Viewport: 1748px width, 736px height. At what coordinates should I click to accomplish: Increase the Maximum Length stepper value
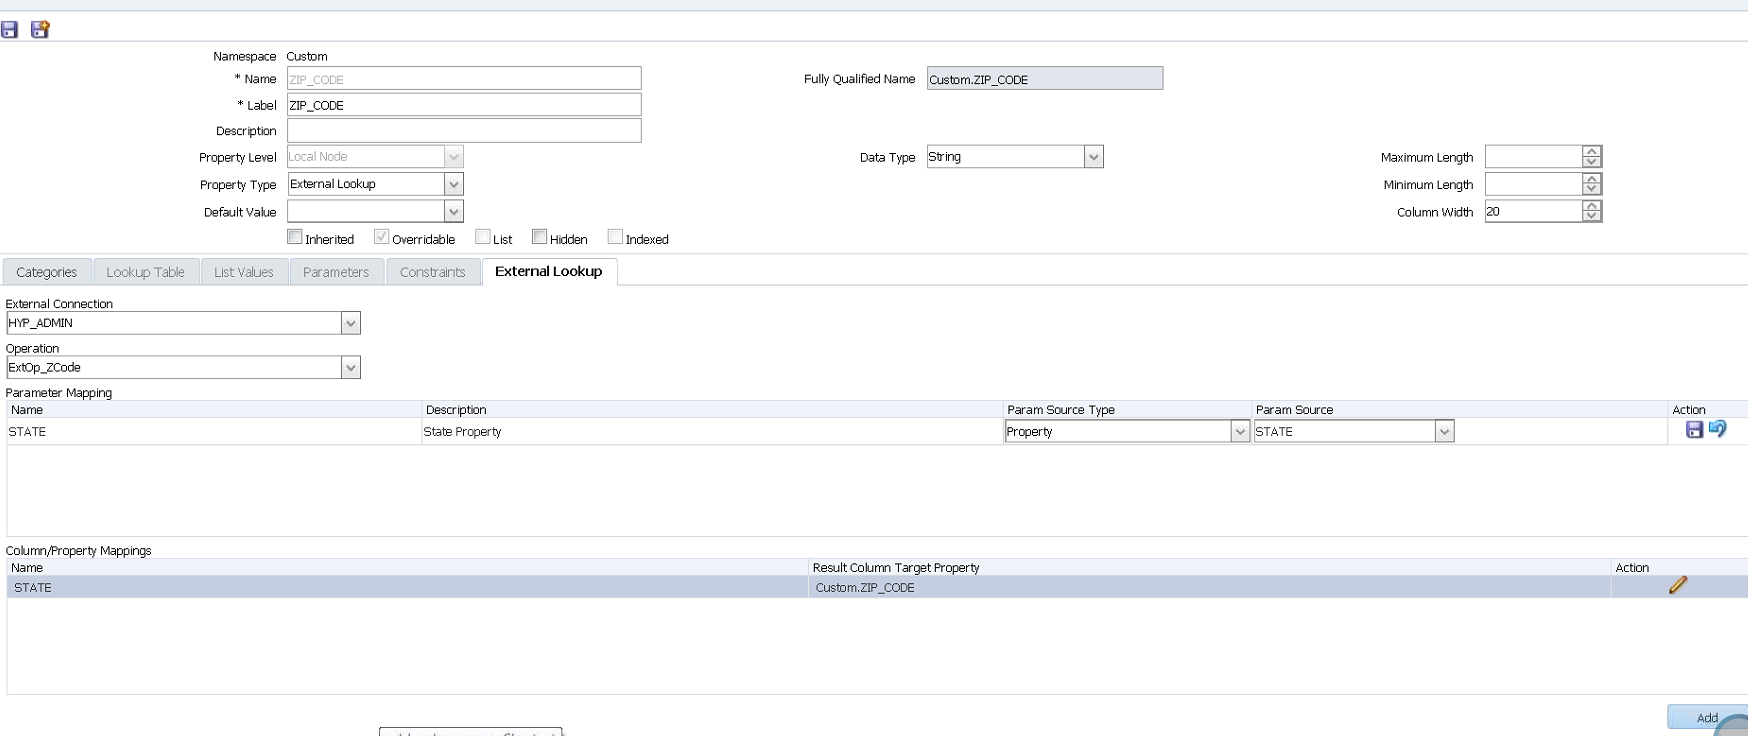[x=1592, y=152]
